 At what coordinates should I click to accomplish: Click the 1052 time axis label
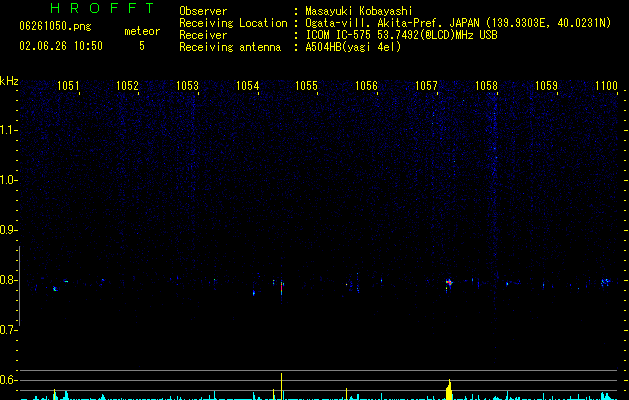tap(128, 86)
